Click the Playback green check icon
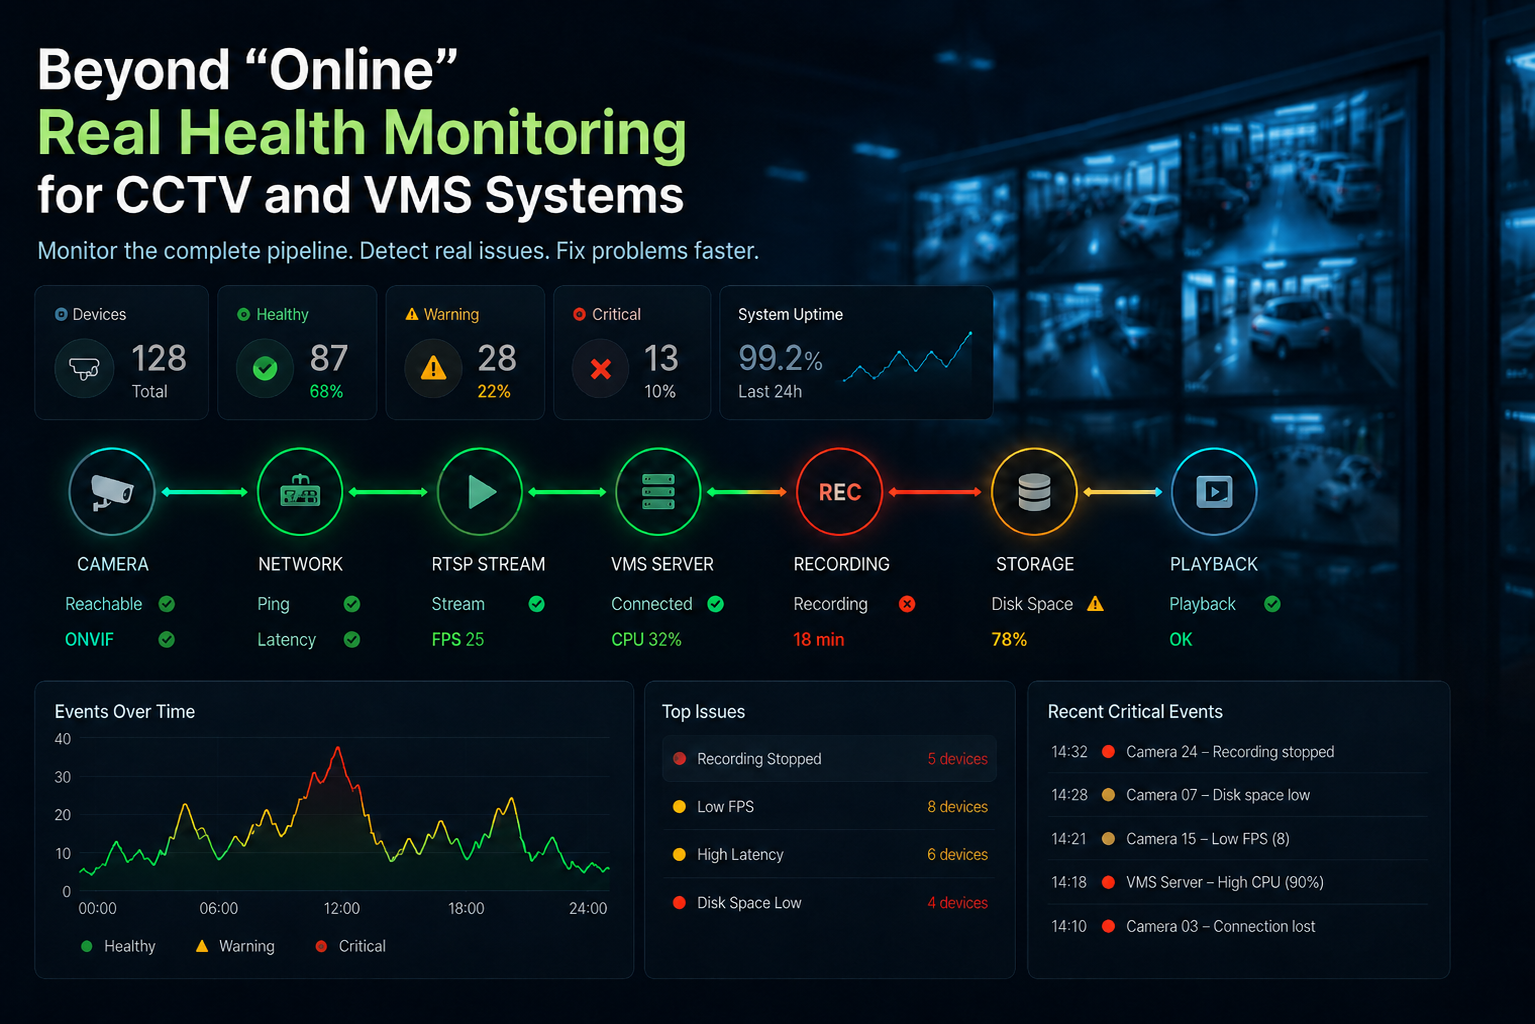 point(1272,604)
